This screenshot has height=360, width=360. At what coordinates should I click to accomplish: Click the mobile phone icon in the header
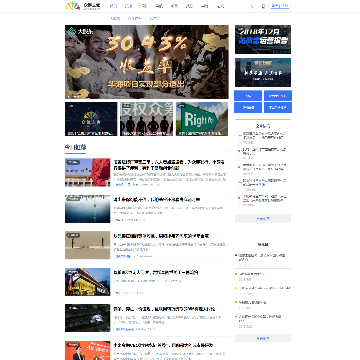pyautogui.click(x=263, y=6)
